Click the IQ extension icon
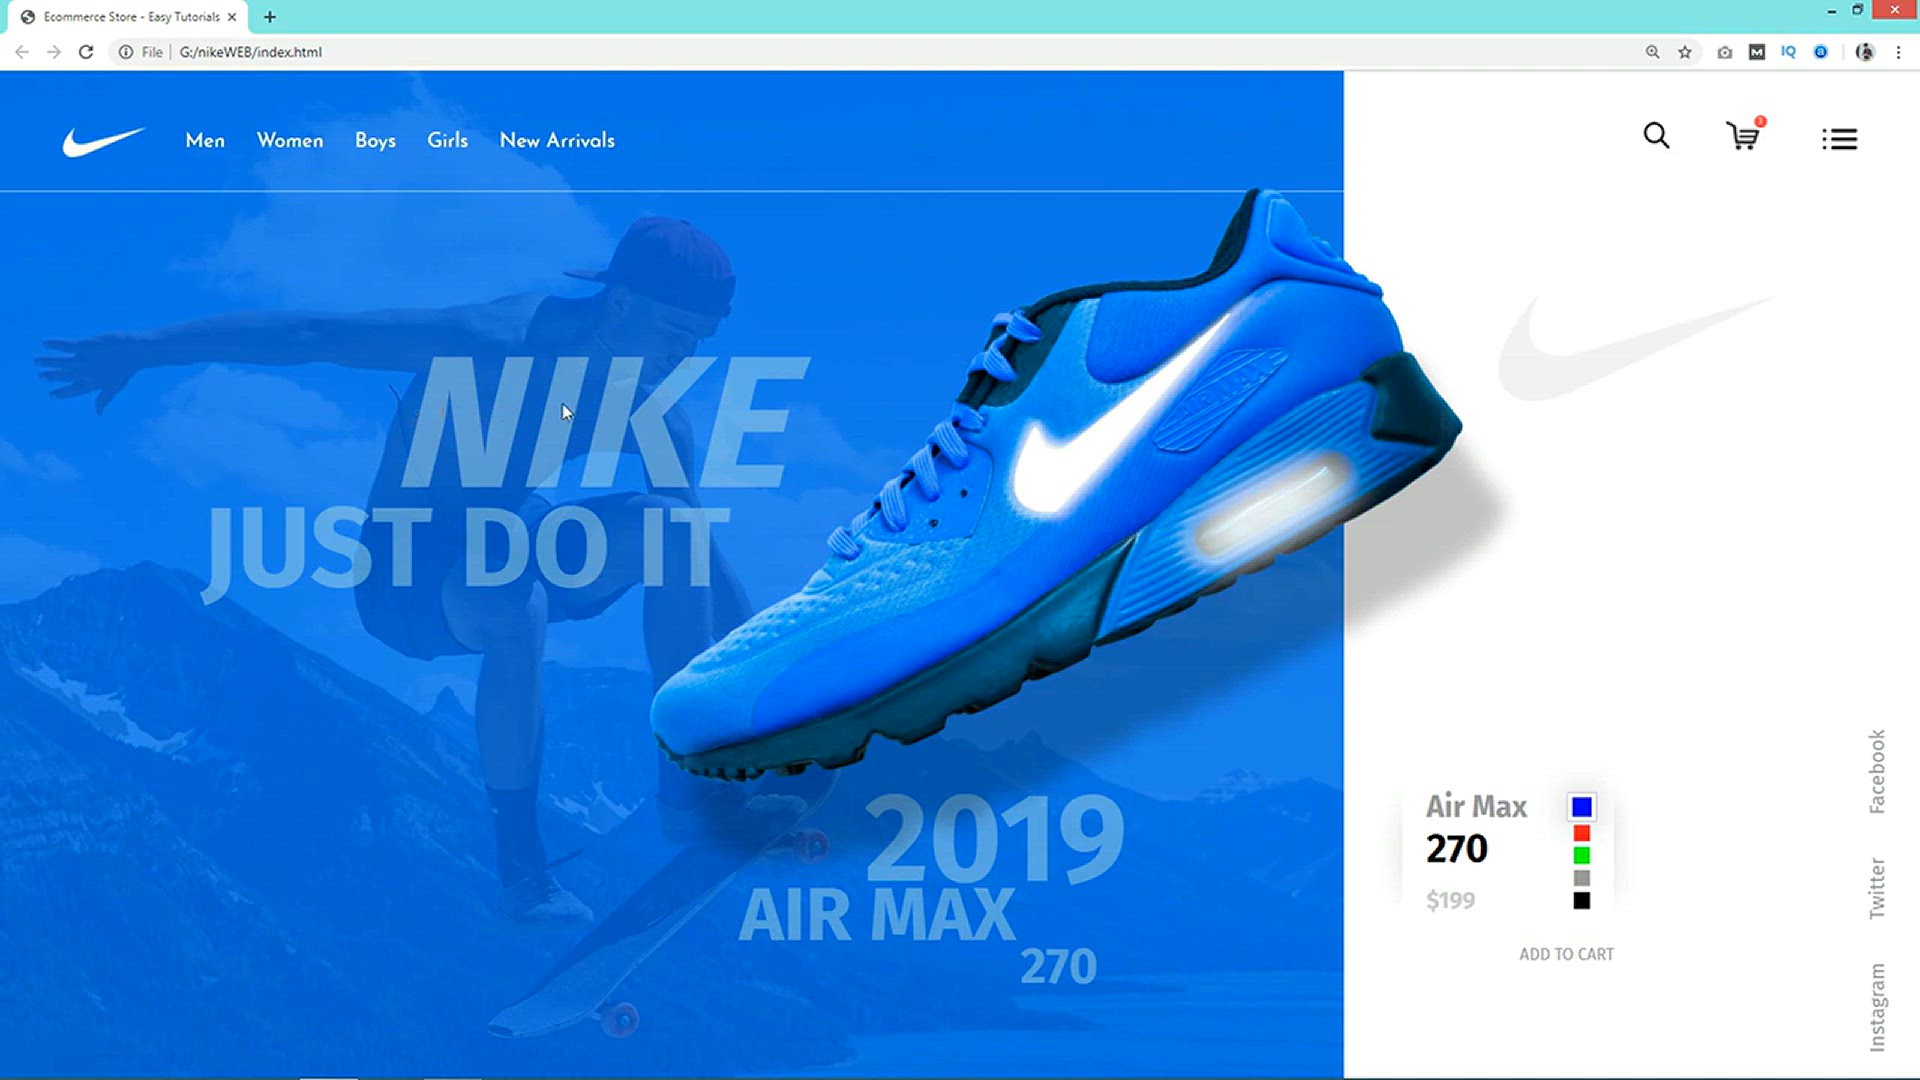Viewport: 1920px width, 1080px height. (x=1789, y=52)
